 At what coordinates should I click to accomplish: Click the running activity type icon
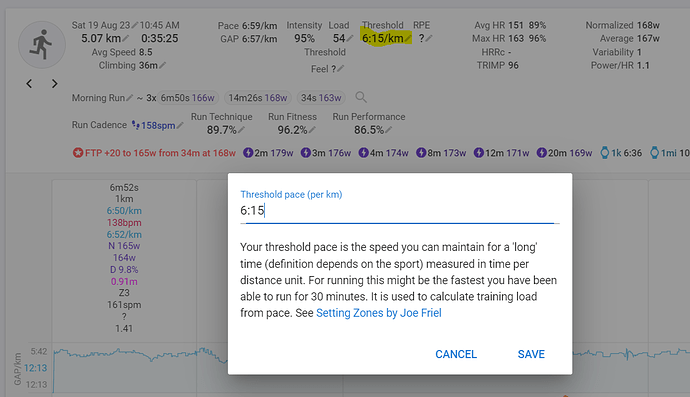click(x=42, y=44)
